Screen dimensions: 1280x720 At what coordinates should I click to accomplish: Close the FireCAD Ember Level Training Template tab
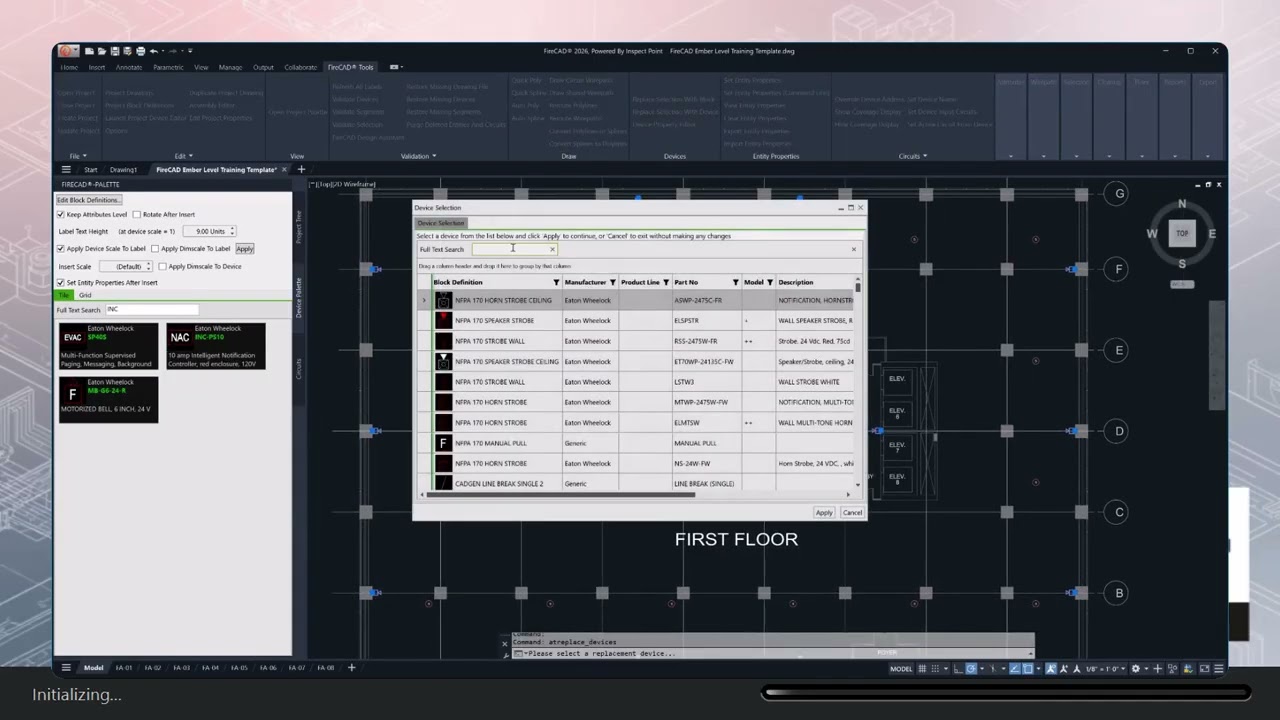click(x=284, y=170)
